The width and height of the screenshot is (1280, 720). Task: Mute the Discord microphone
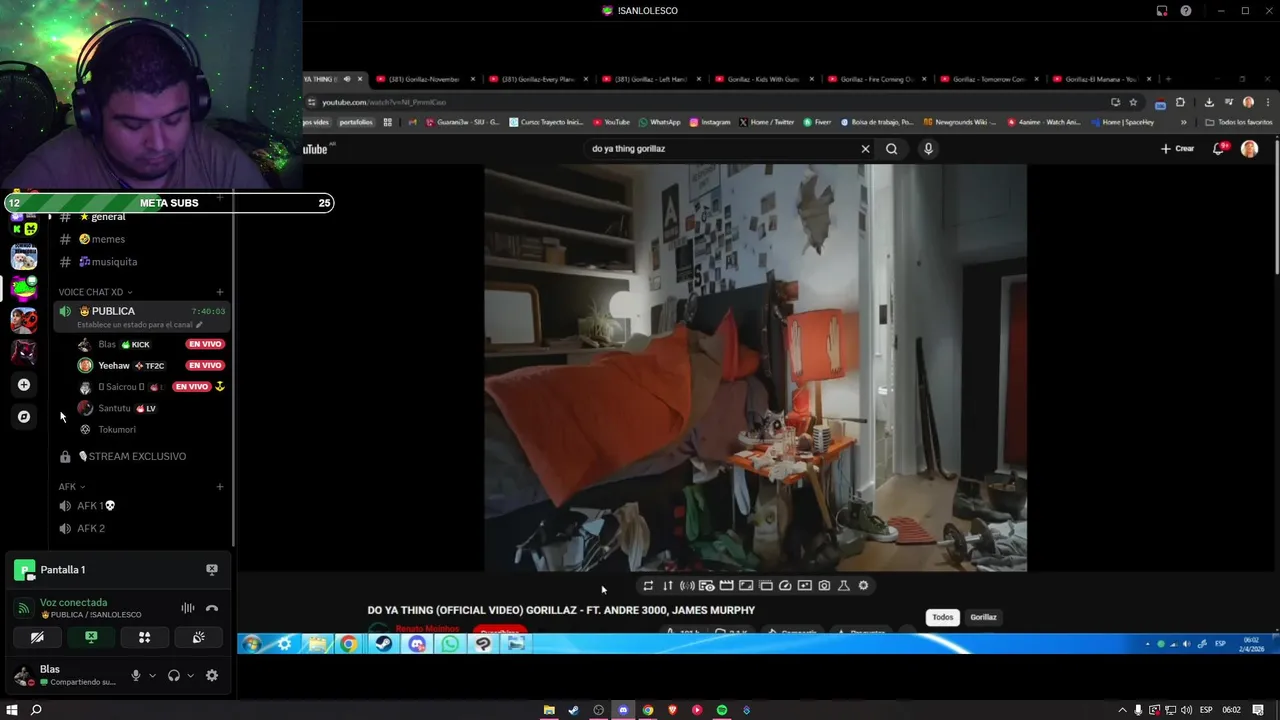pyautogui.click(x=136, y=676)
